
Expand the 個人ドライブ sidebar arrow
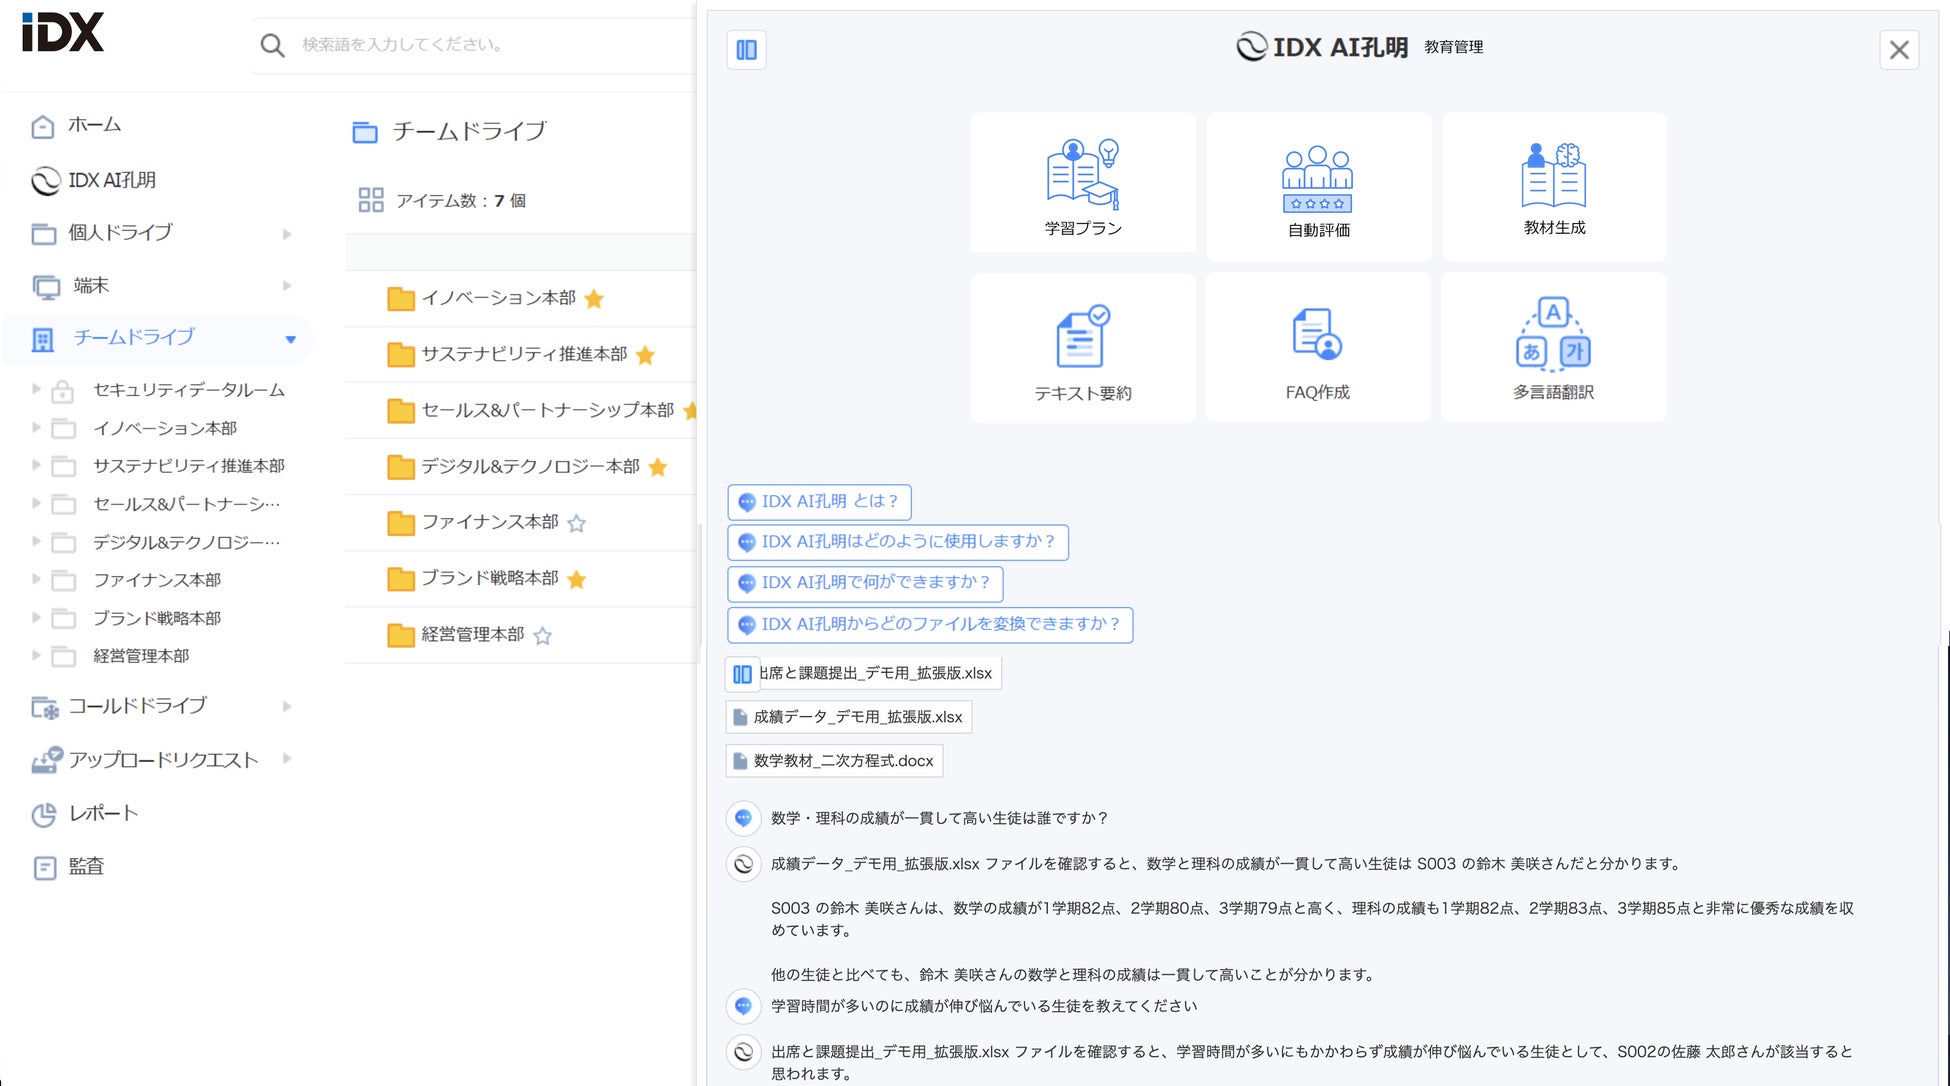(x=287, y=234)
